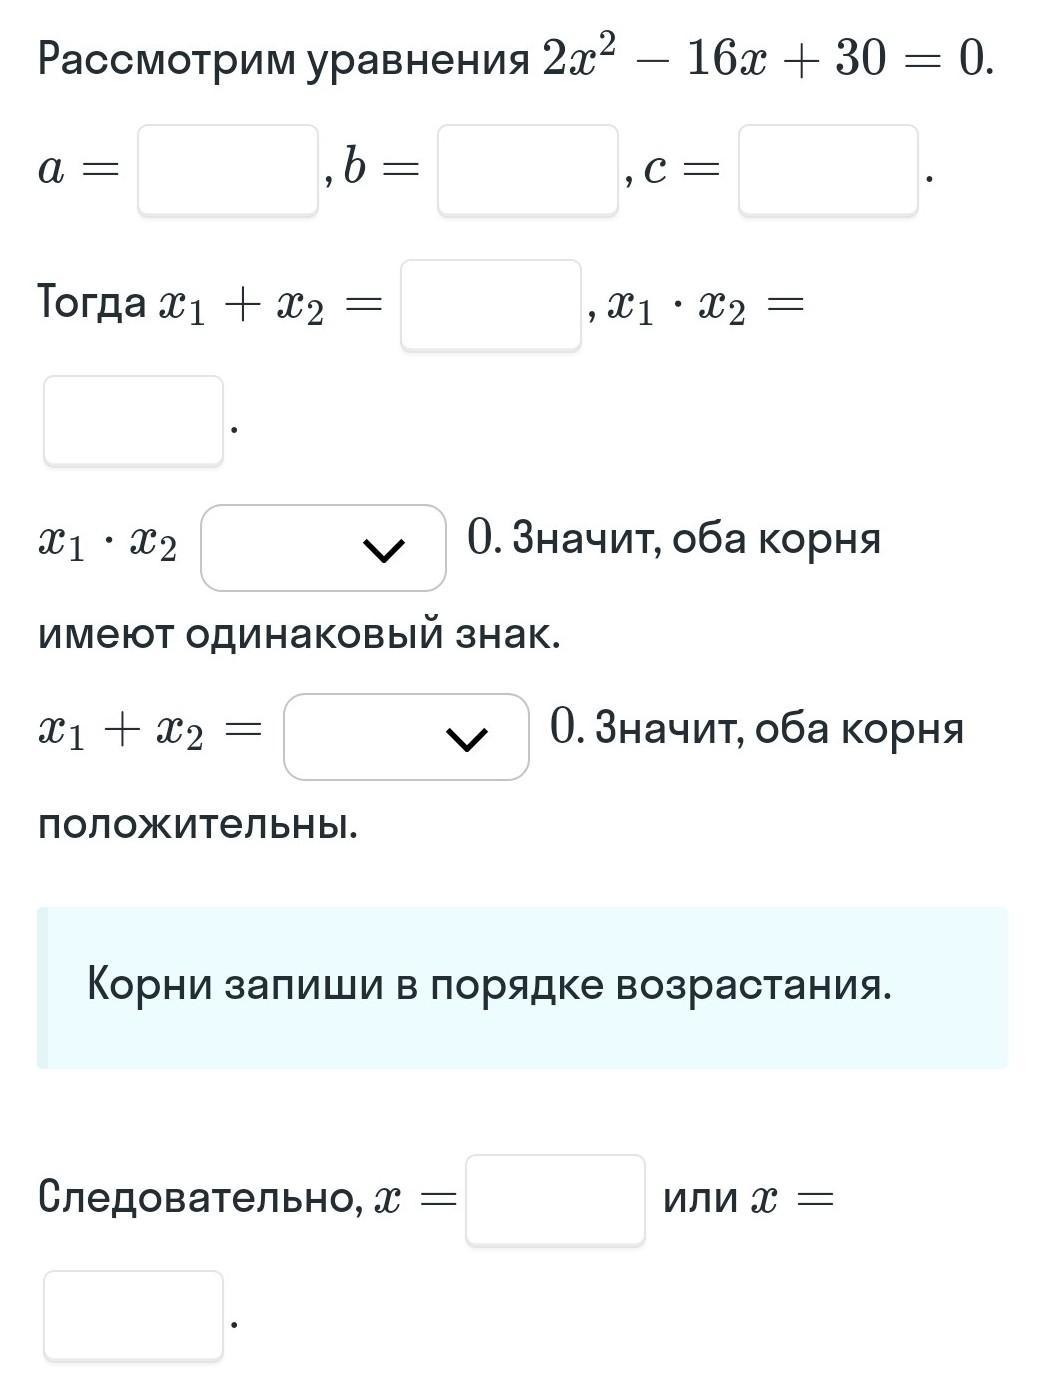
Task: Click the chevron arrow in the x₁ + x₂ dropdown
Action: 467,738
